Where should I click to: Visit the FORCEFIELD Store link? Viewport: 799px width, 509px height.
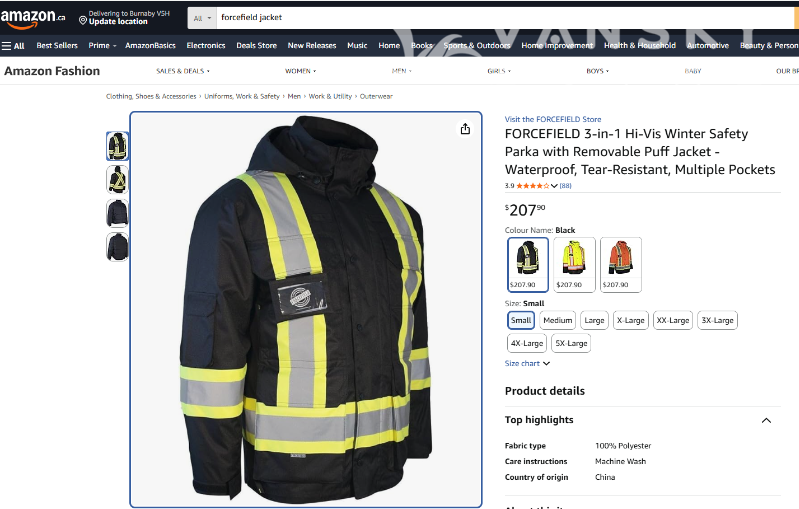tap(553, 119)
